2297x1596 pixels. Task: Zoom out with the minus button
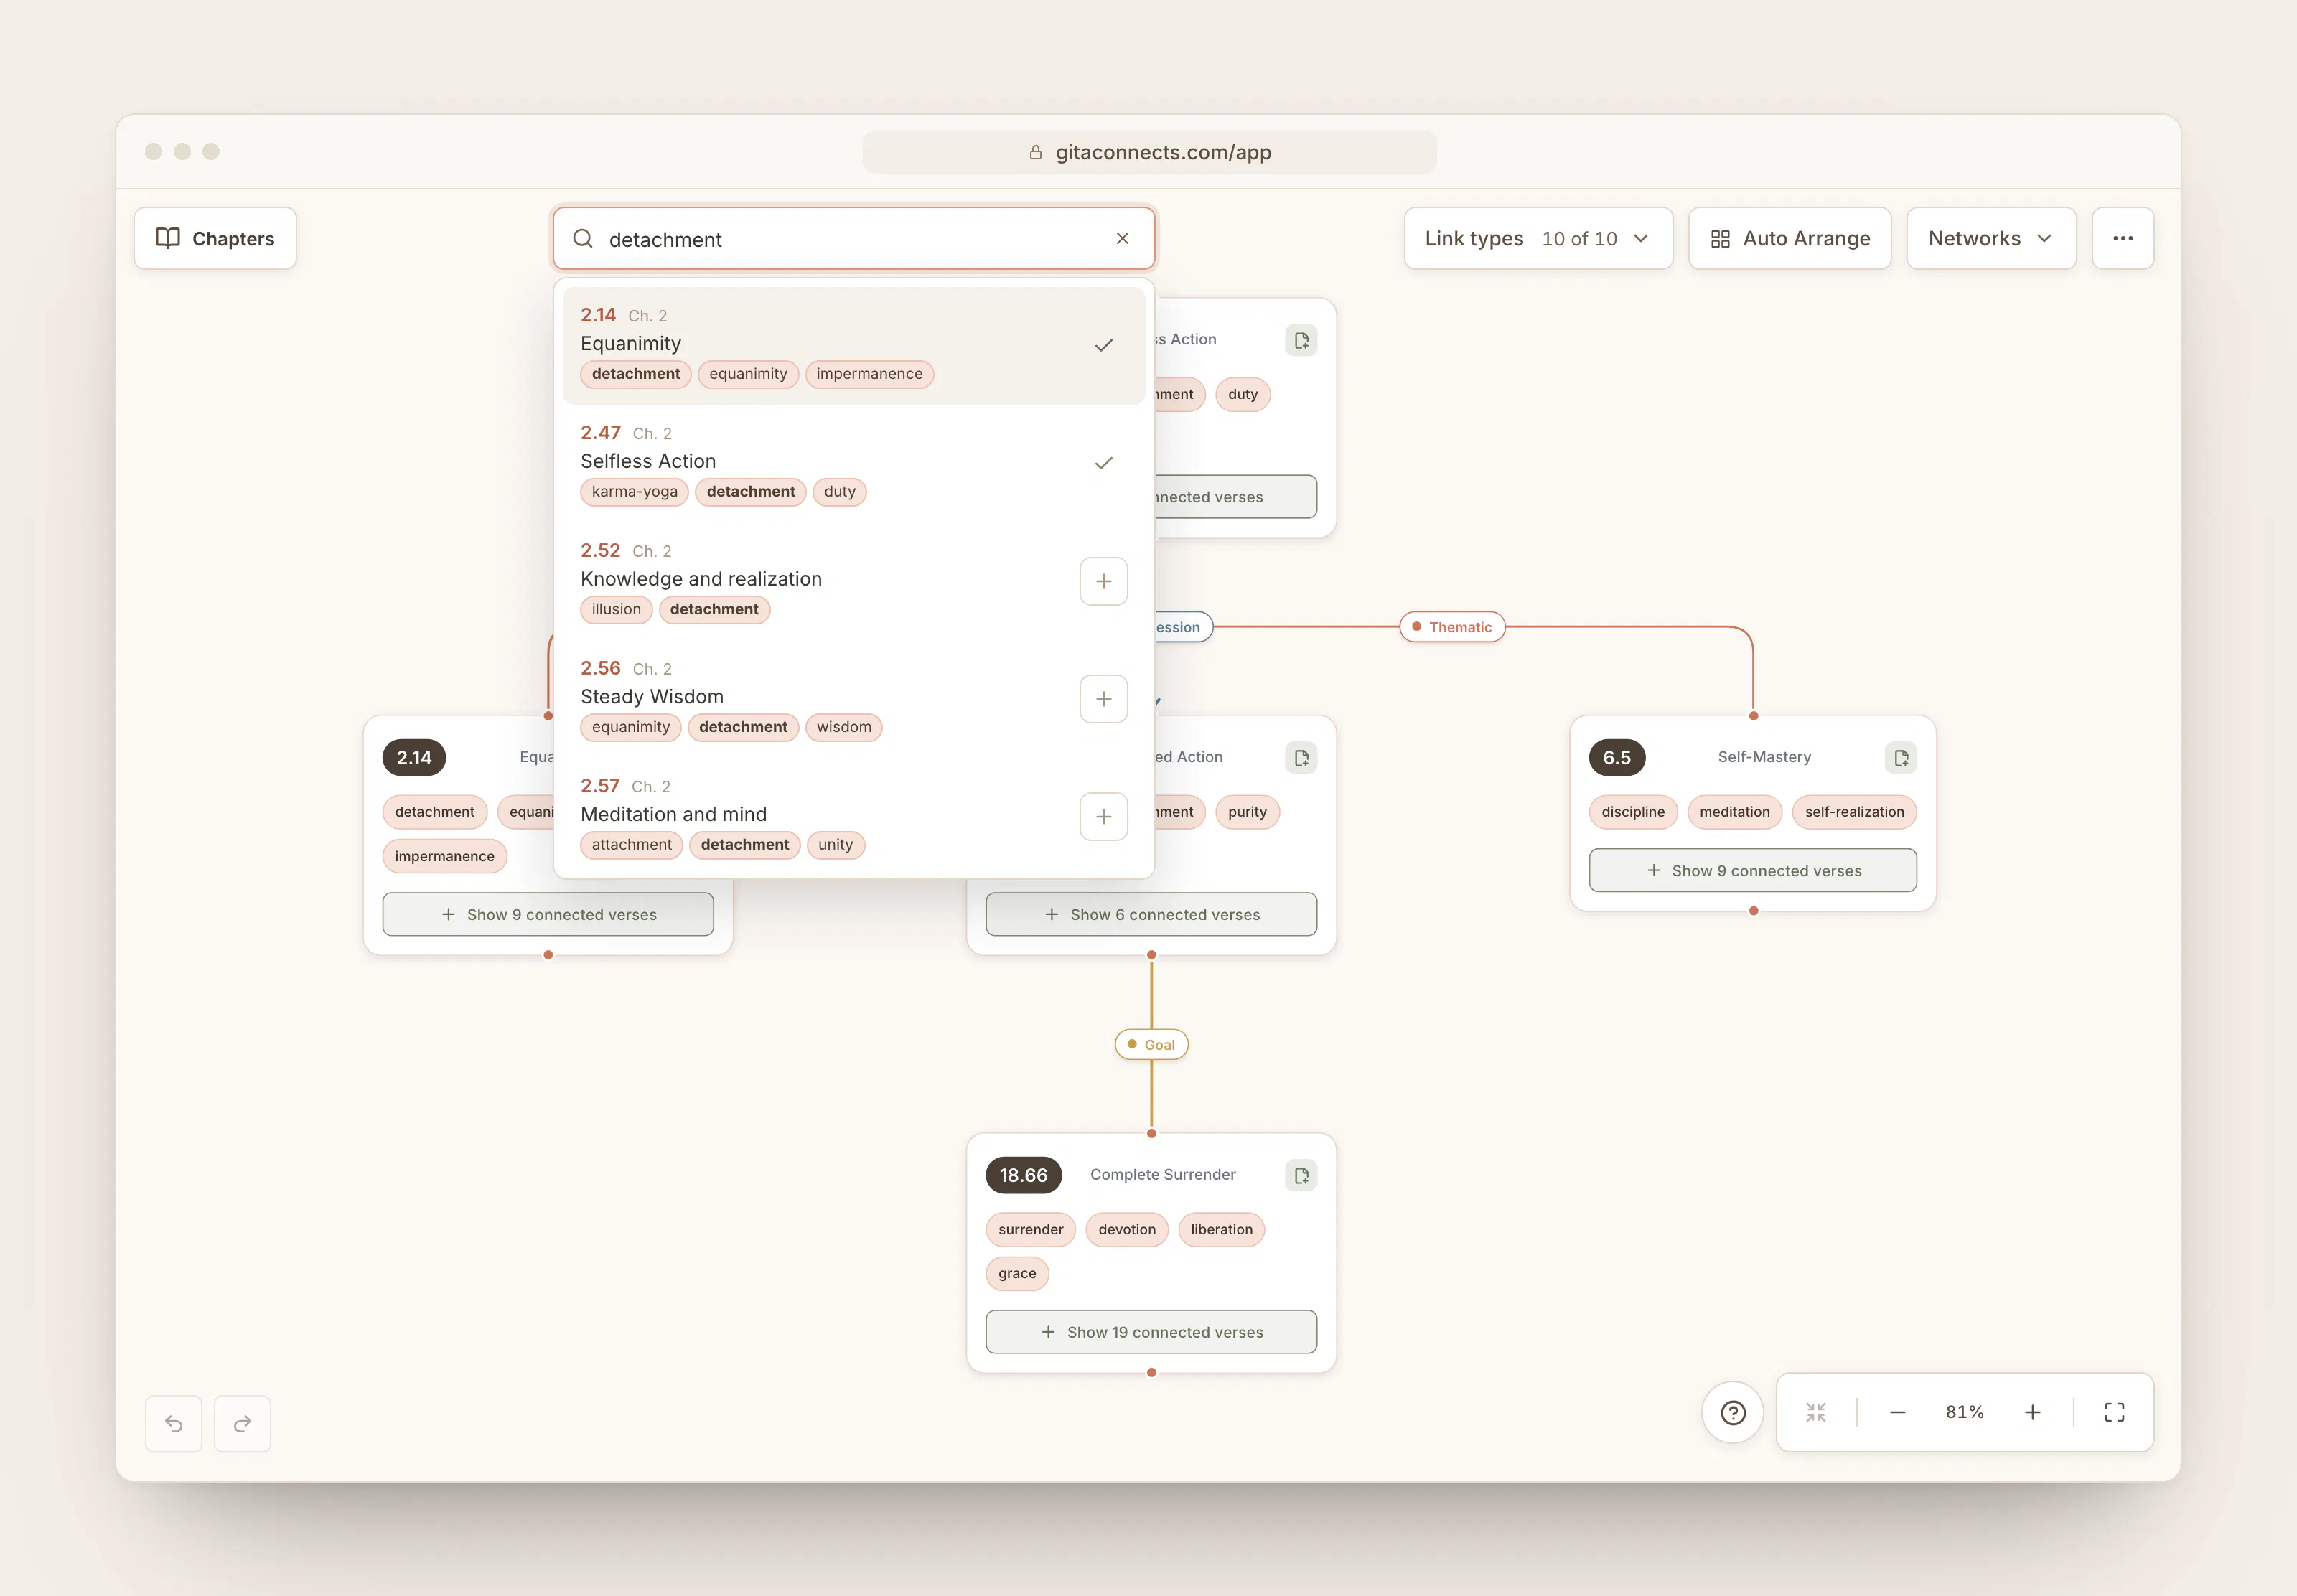[x=1897, y=1412]
